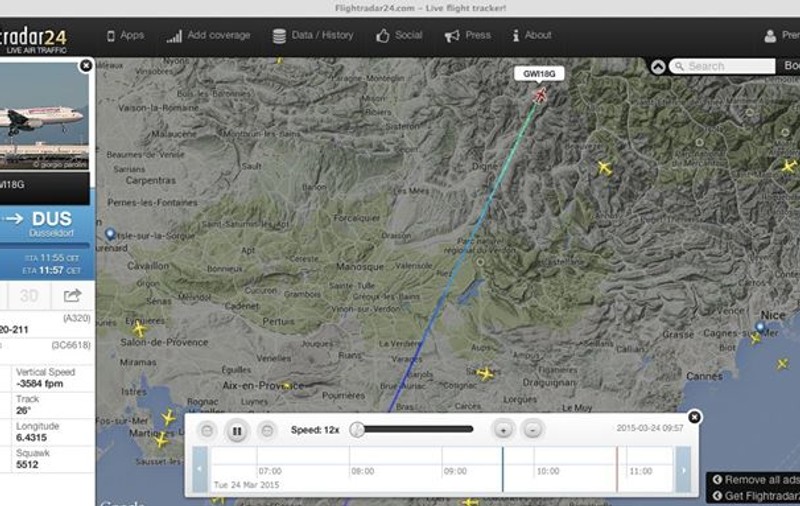Click the rewind playback button
Viewport: 800px width, 506px height.
point(207,431)
